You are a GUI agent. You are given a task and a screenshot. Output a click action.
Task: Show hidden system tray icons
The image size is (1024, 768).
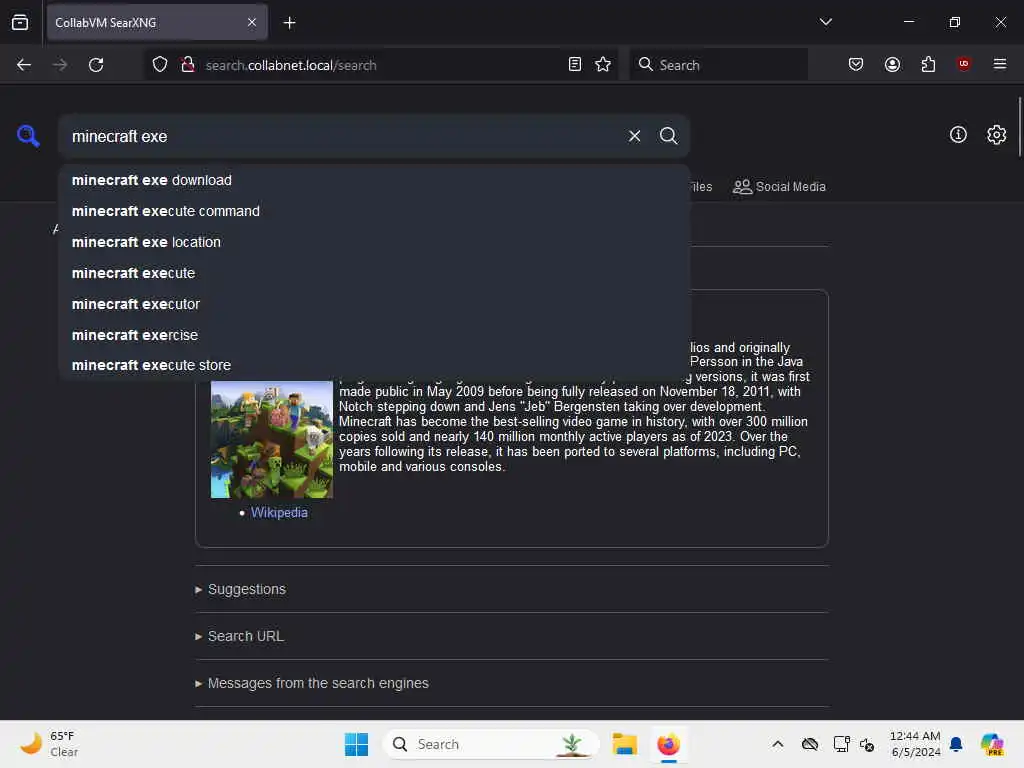coord(777,744)
